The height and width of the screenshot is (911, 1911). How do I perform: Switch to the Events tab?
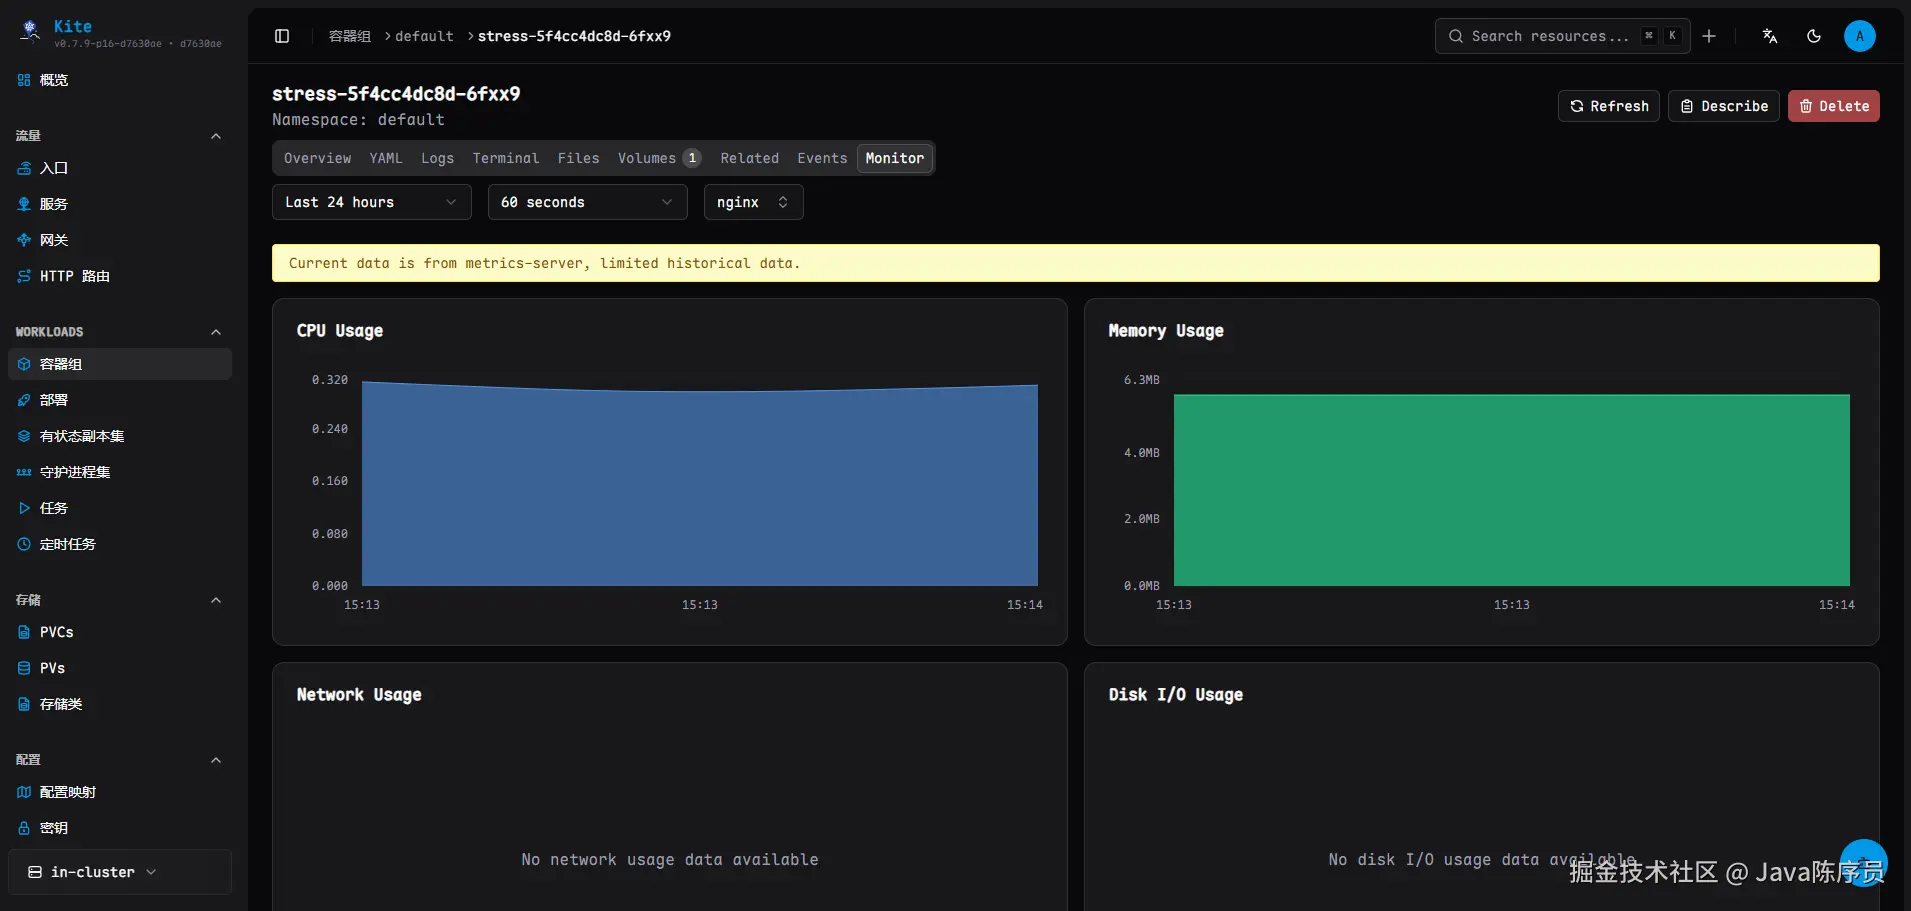(x=821, y=158)
